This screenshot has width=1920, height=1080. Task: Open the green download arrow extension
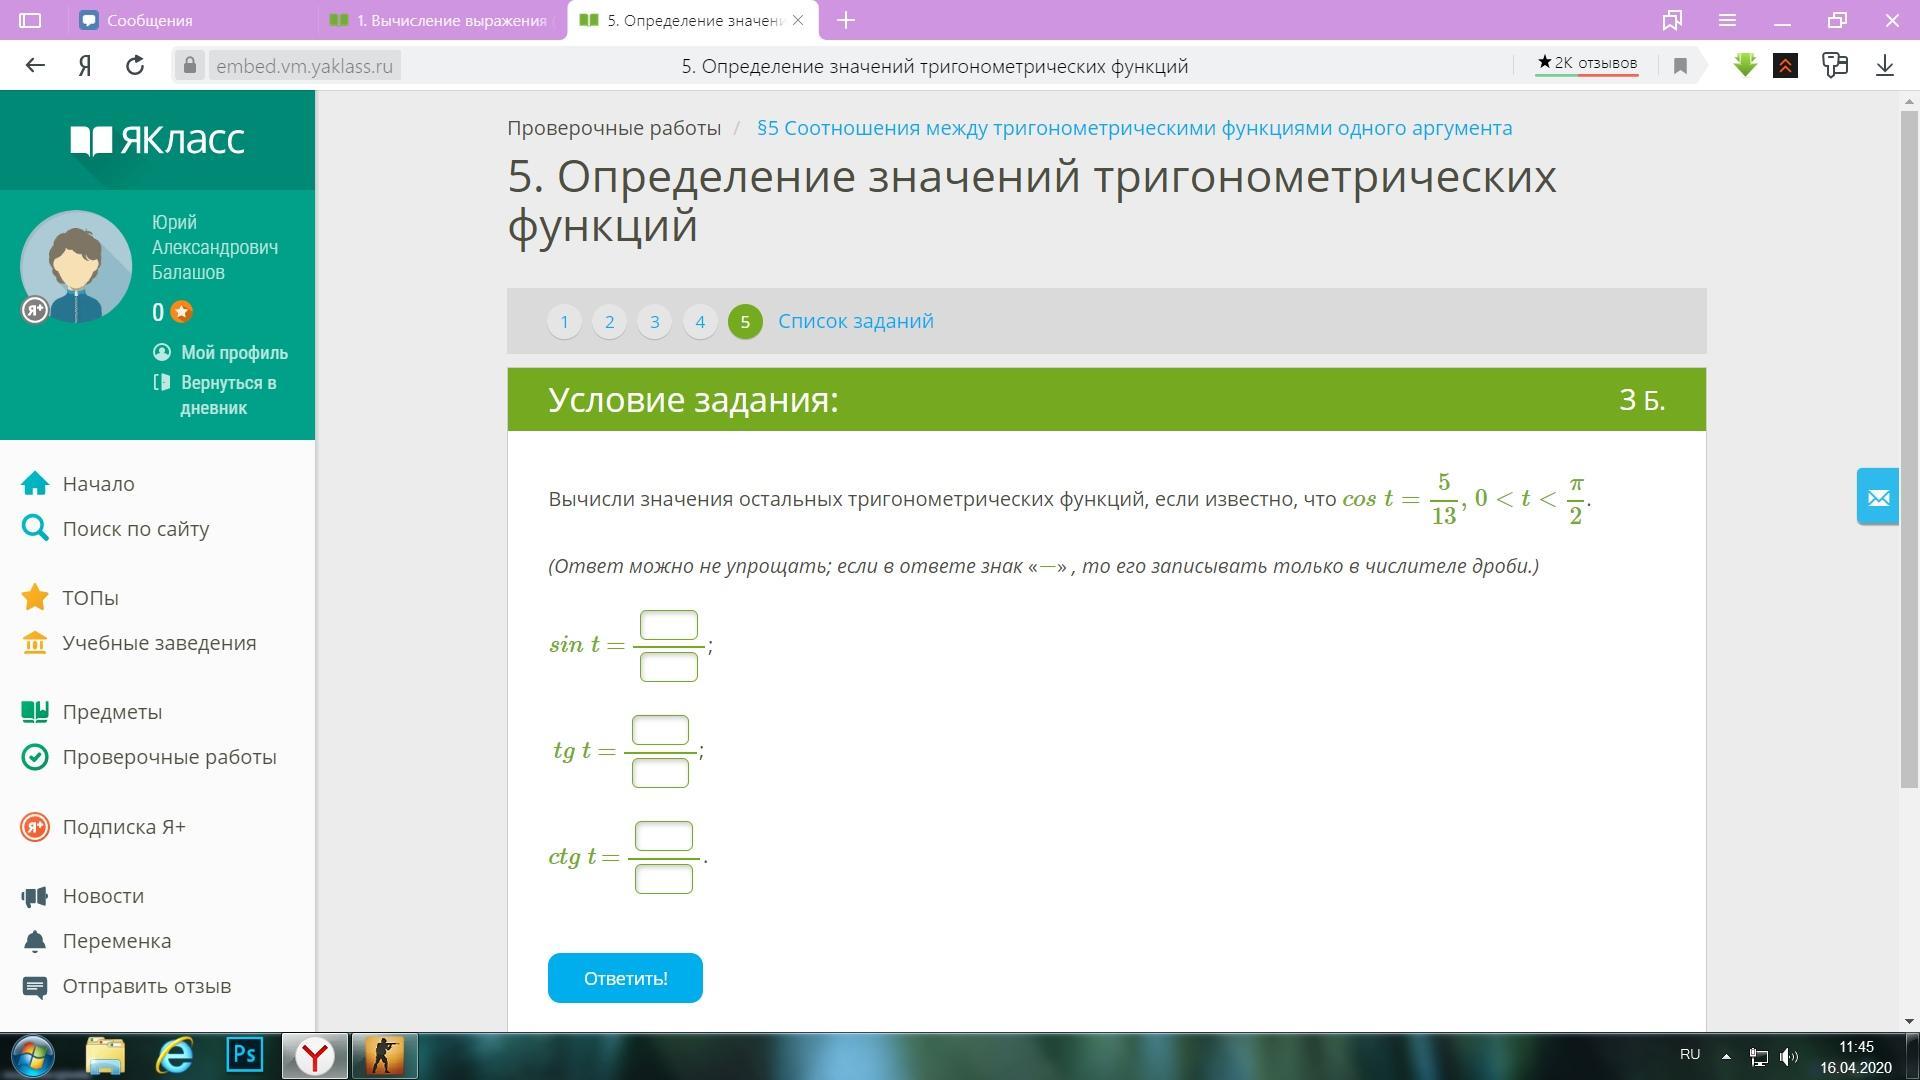pos(1745,66)
